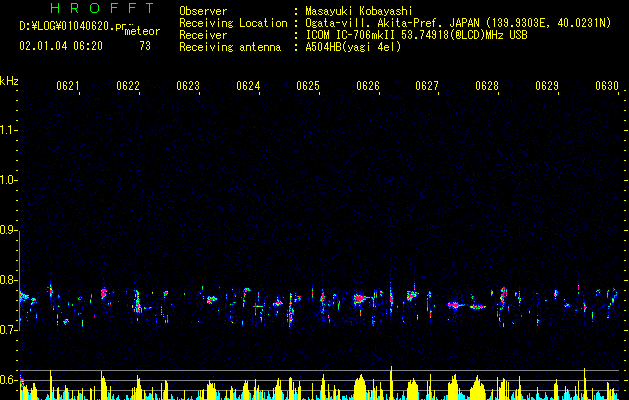
Task: Click the 1.0 kHz axis label
Action: pos(7,180)
